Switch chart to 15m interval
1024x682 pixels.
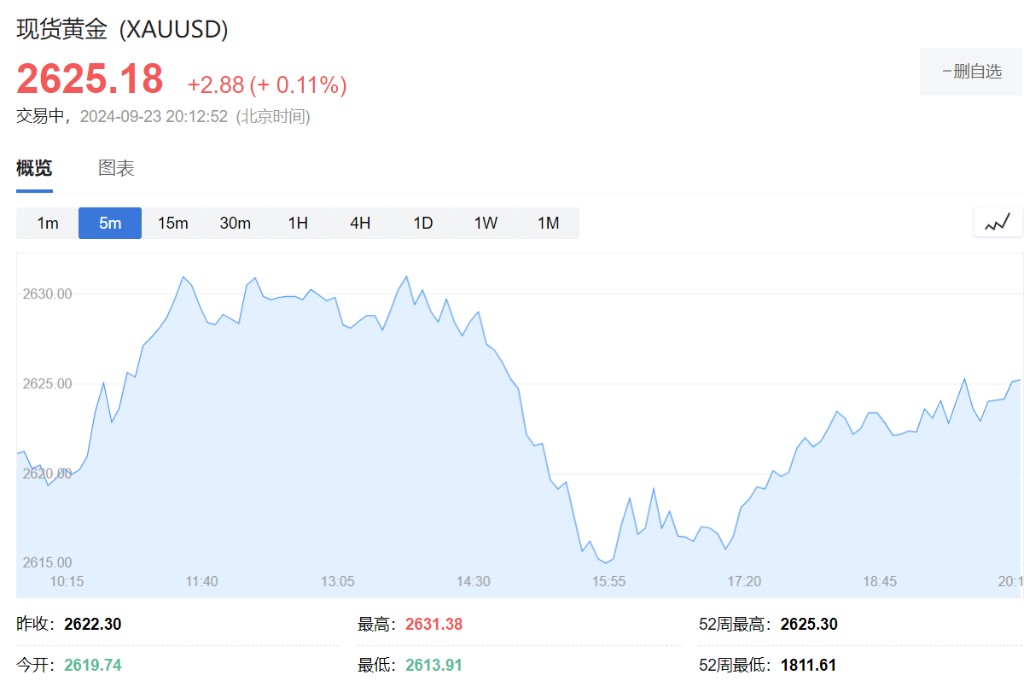173,223
